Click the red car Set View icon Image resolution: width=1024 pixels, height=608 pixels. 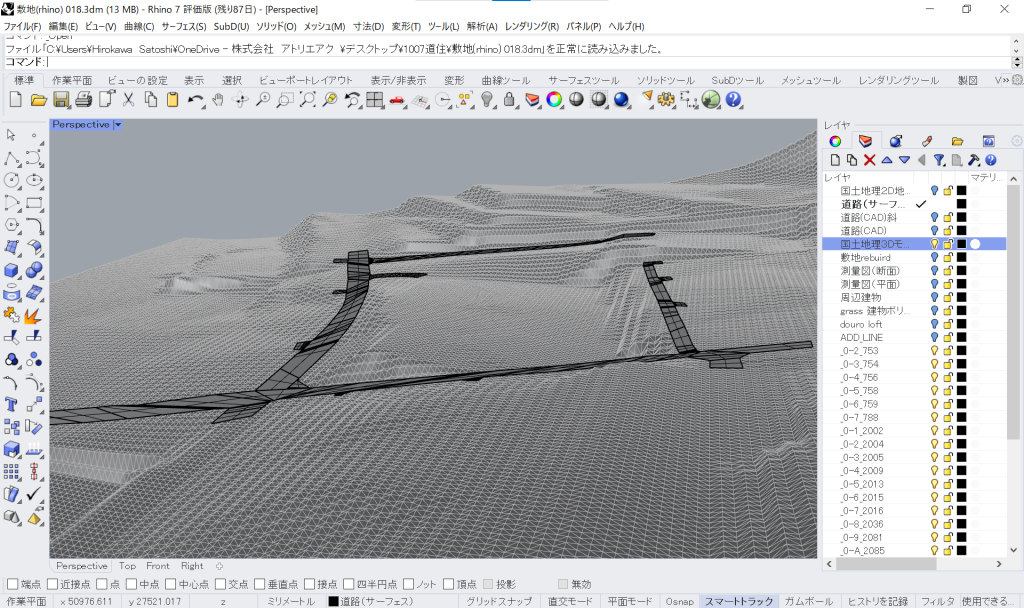point(397,100)
